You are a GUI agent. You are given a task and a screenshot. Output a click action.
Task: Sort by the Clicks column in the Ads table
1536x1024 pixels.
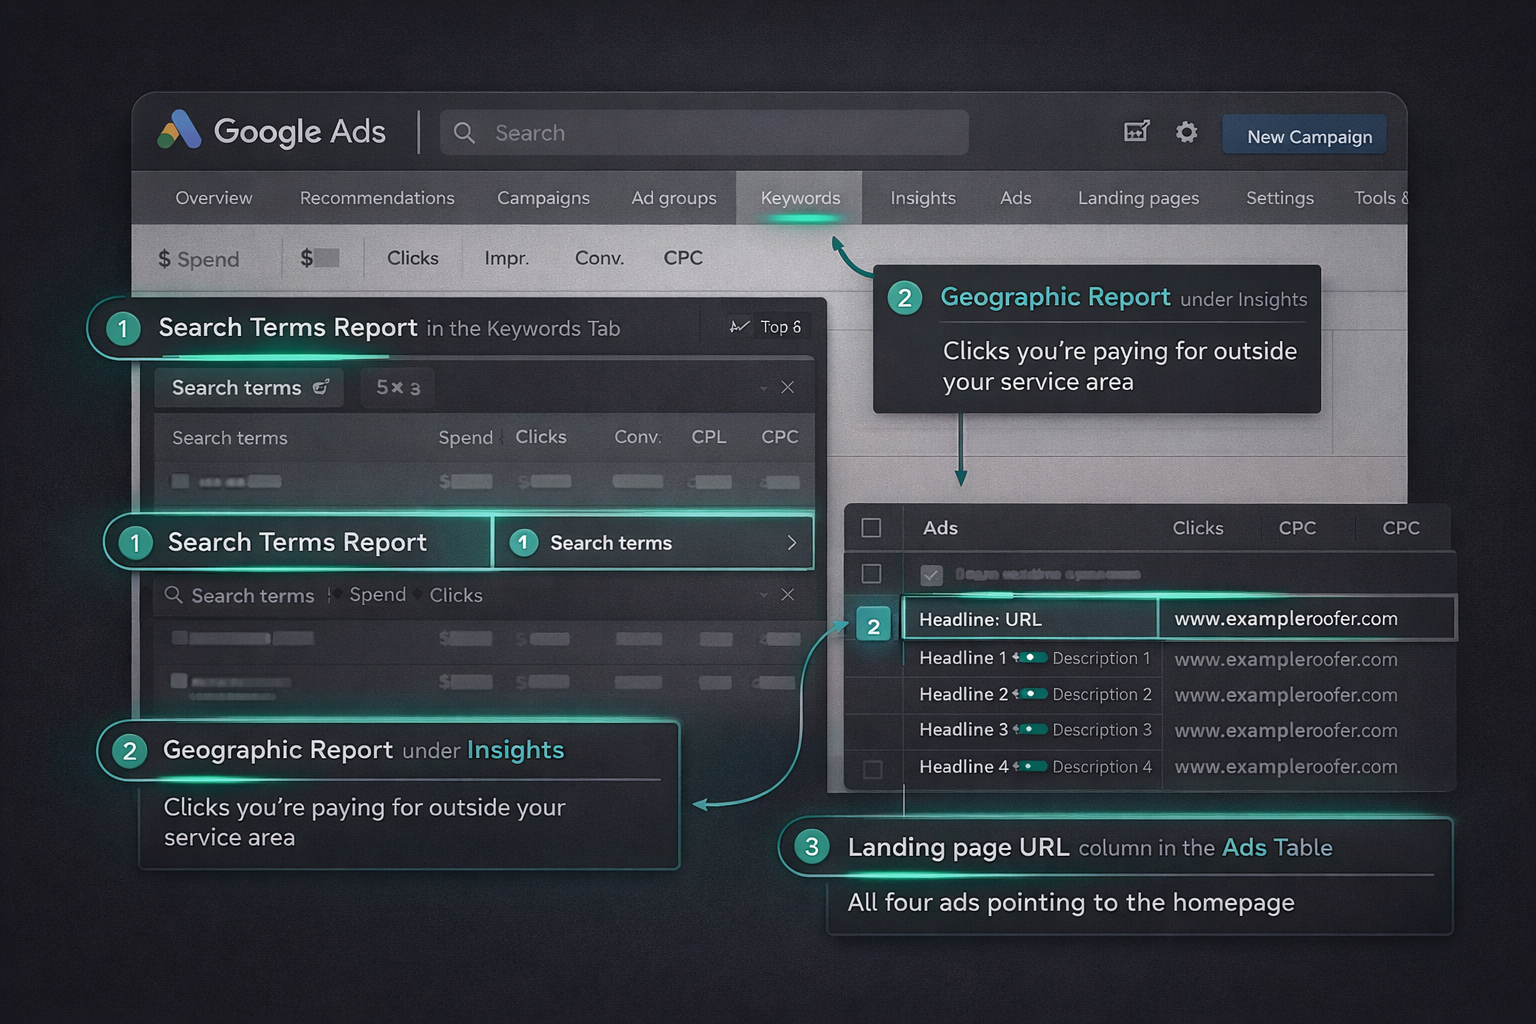1197,528
